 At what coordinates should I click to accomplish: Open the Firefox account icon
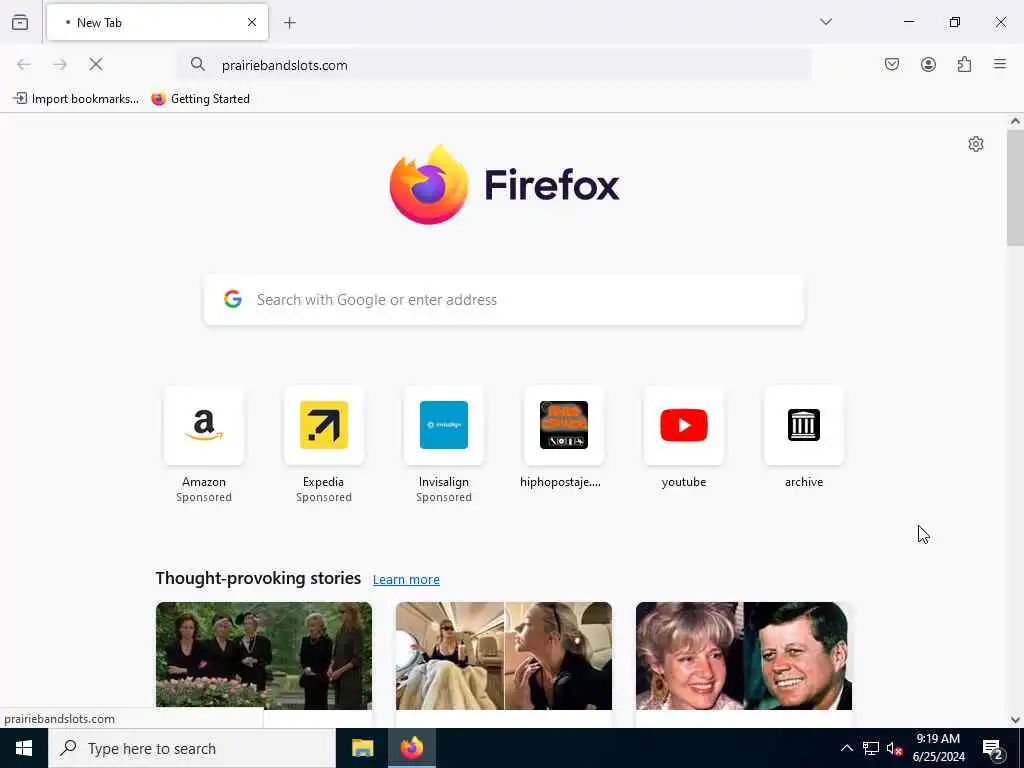click(928, 64)
